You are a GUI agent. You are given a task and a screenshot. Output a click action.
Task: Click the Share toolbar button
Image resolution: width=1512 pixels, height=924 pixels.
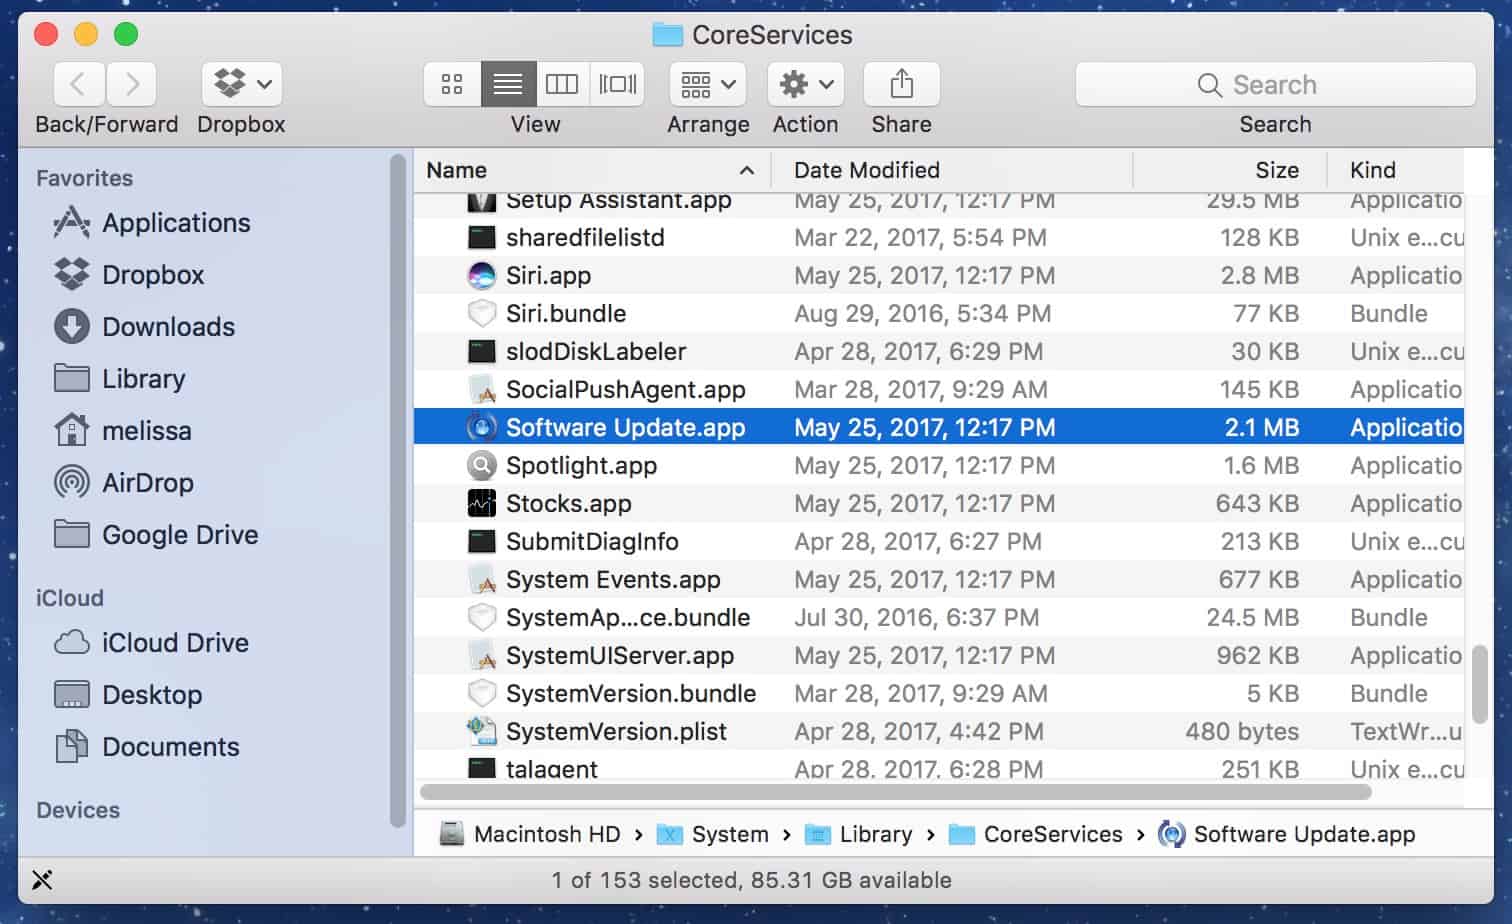[901, 84]
